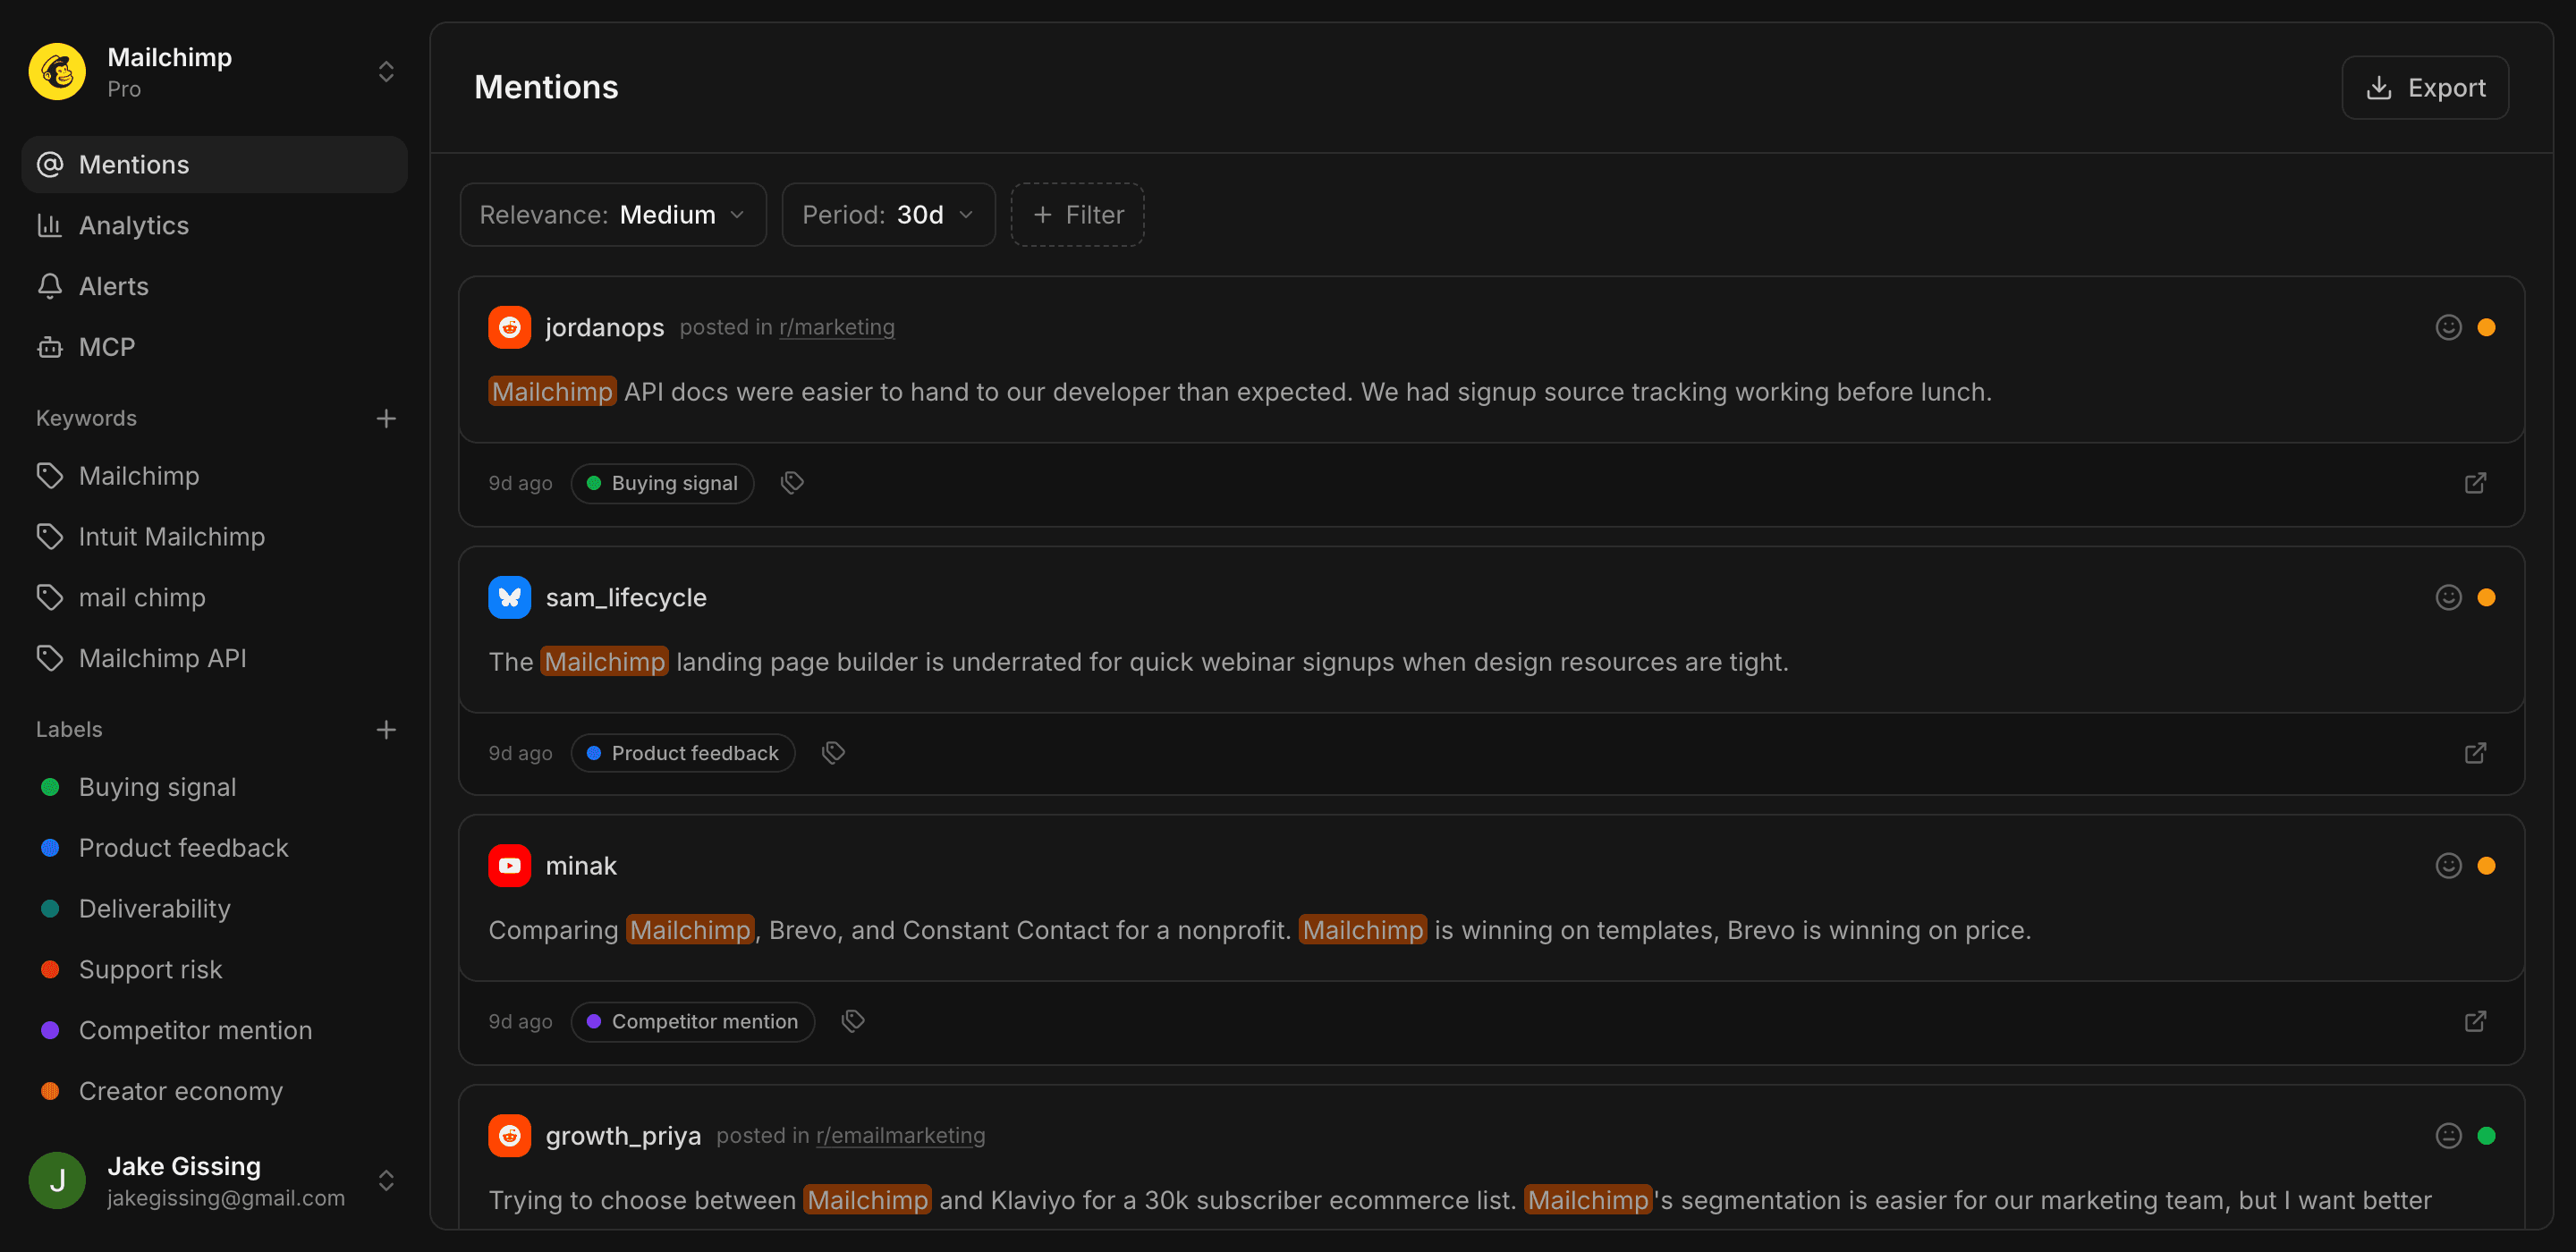Click orange relevance dot on jordanops mention

[2486, 328]
